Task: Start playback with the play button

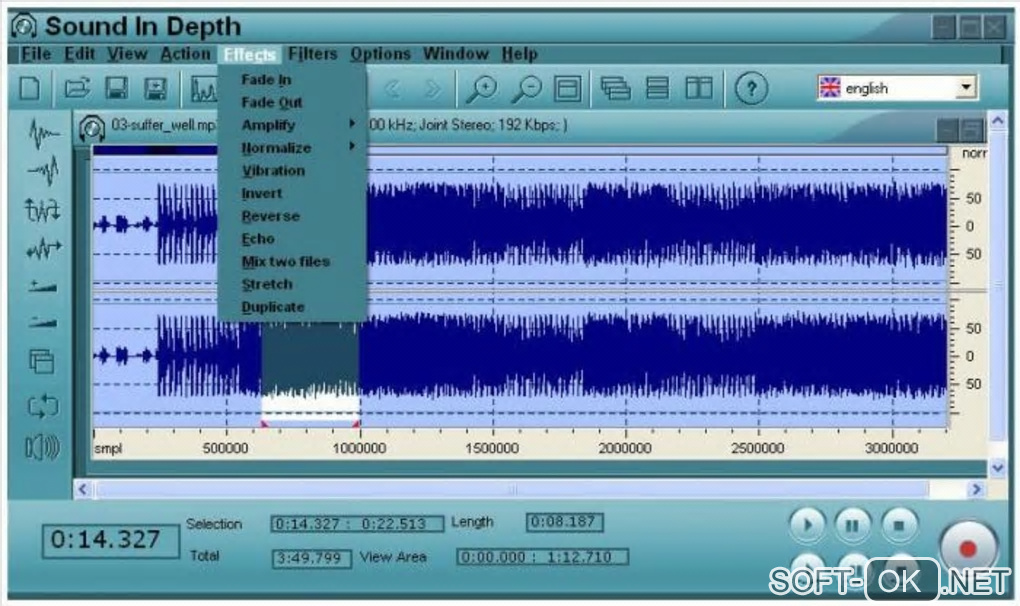Action: 807,524
